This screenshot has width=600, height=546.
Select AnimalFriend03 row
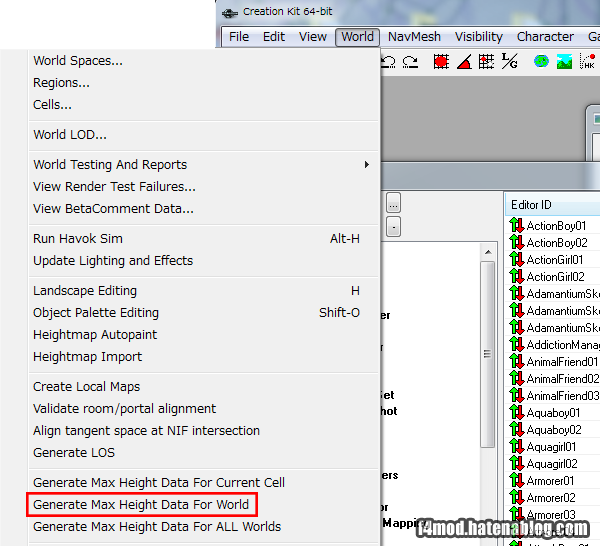[553, 396]
